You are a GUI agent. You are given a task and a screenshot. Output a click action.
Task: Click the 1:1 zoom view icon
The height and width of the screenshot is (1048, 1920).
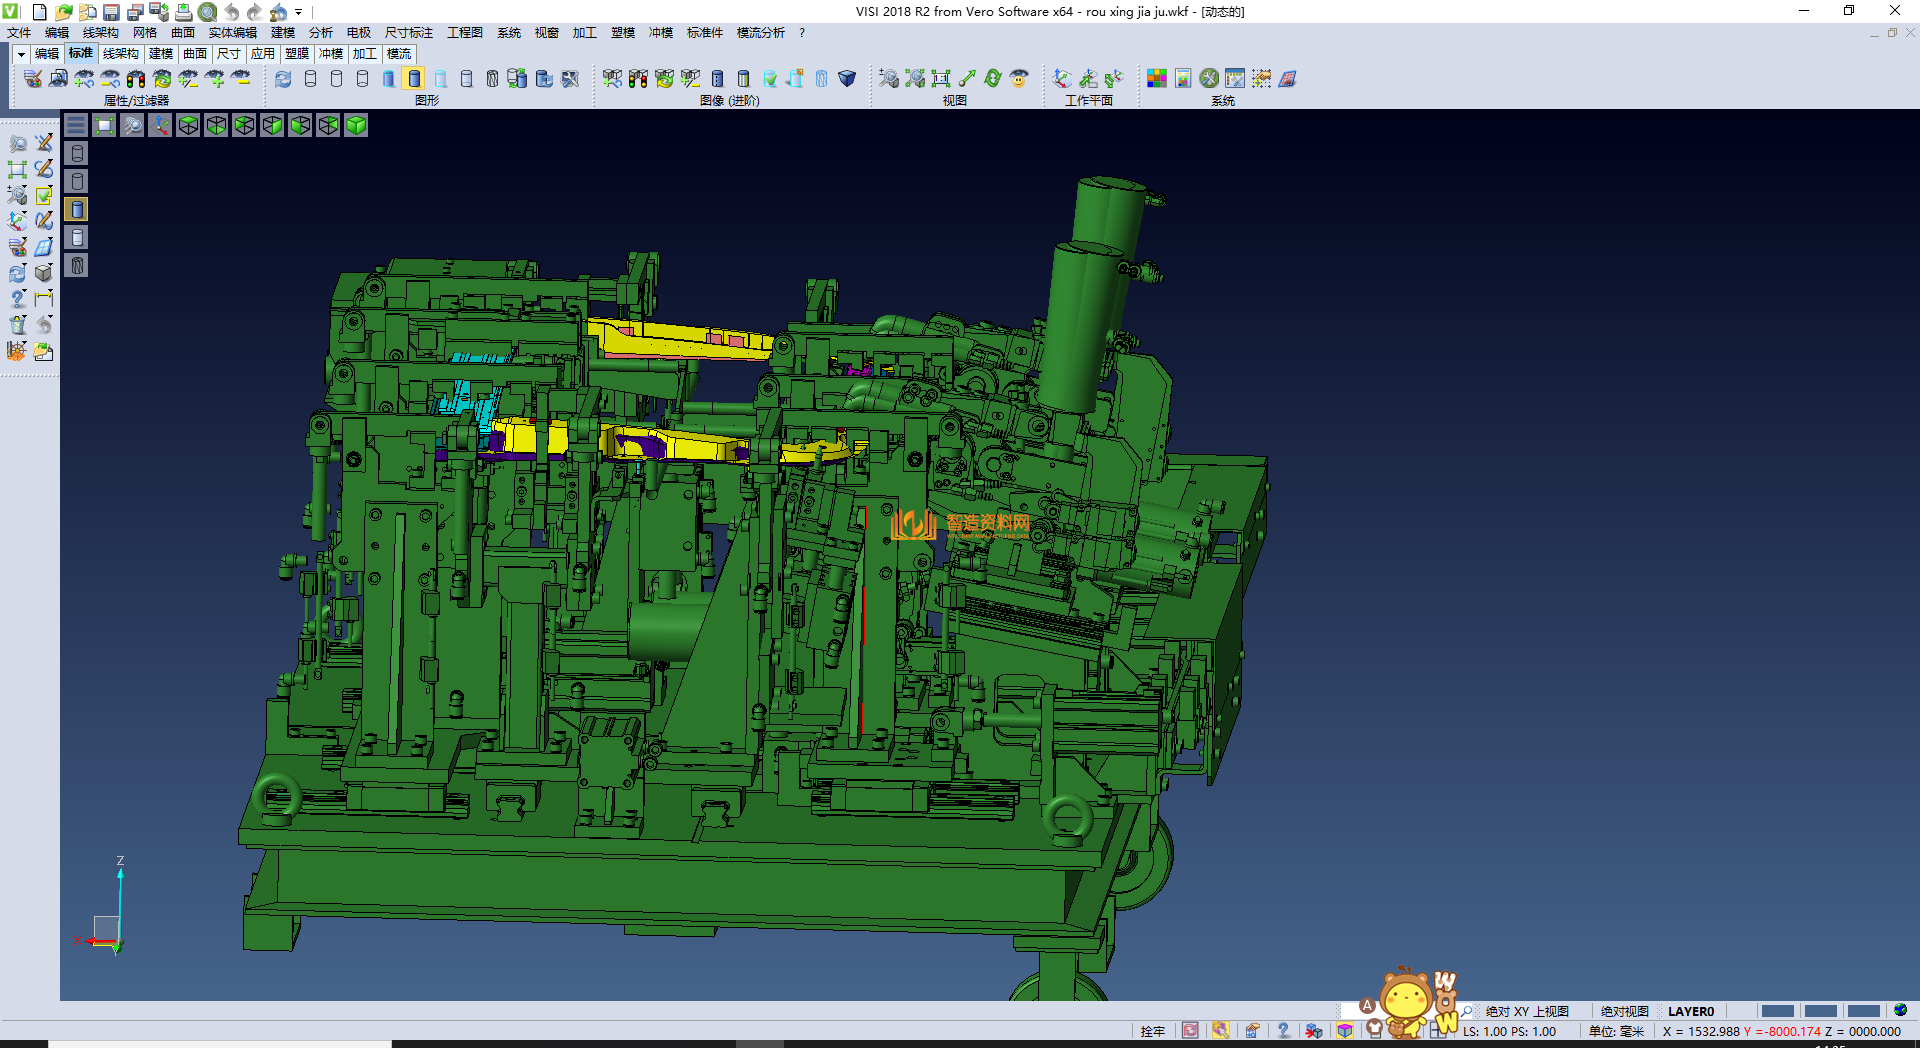click(941, 79)
